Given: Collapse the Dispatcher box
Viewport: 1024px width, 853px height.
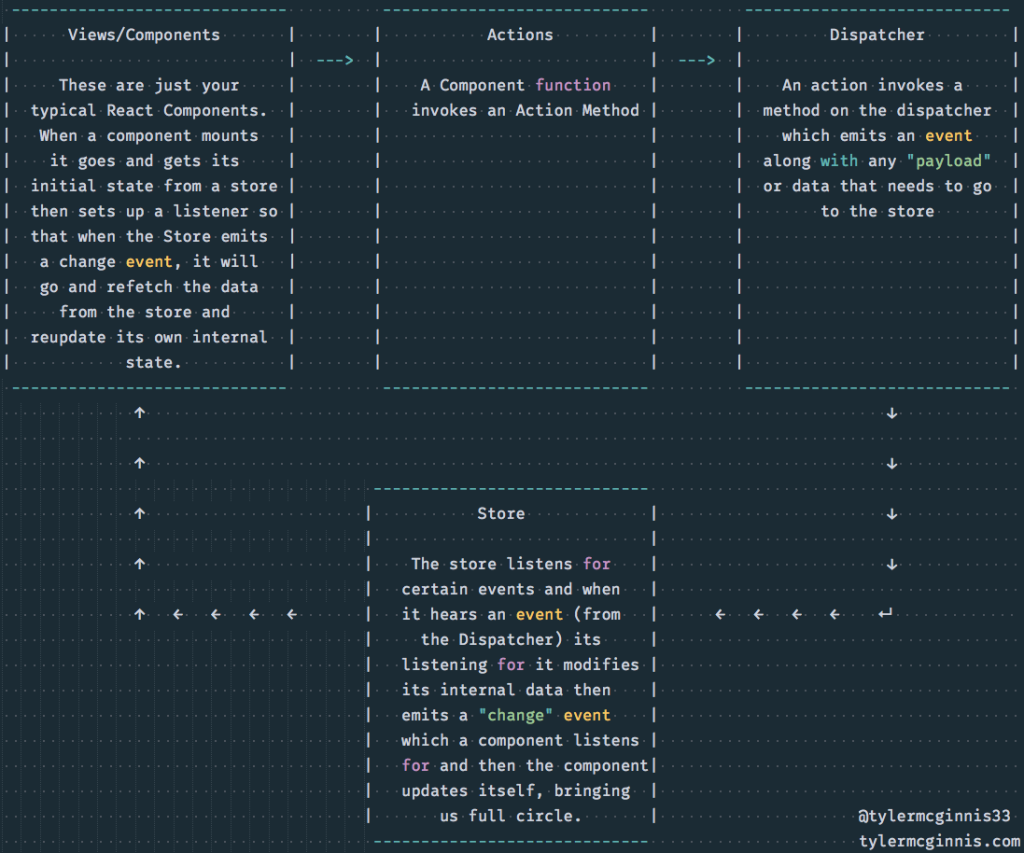Looking at the screenshot, I should 877,34.
